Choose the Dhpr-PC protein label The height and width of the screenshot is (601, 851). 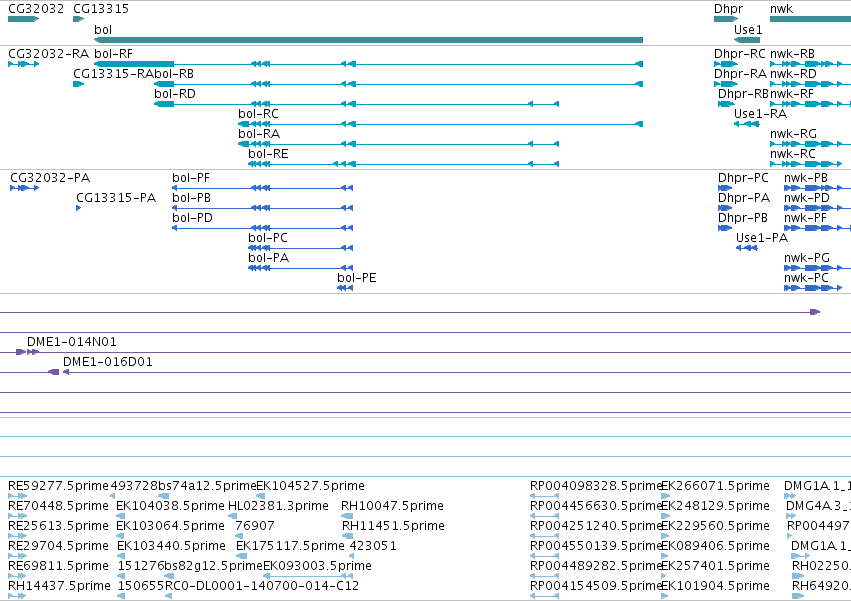[x=743, y=178]
